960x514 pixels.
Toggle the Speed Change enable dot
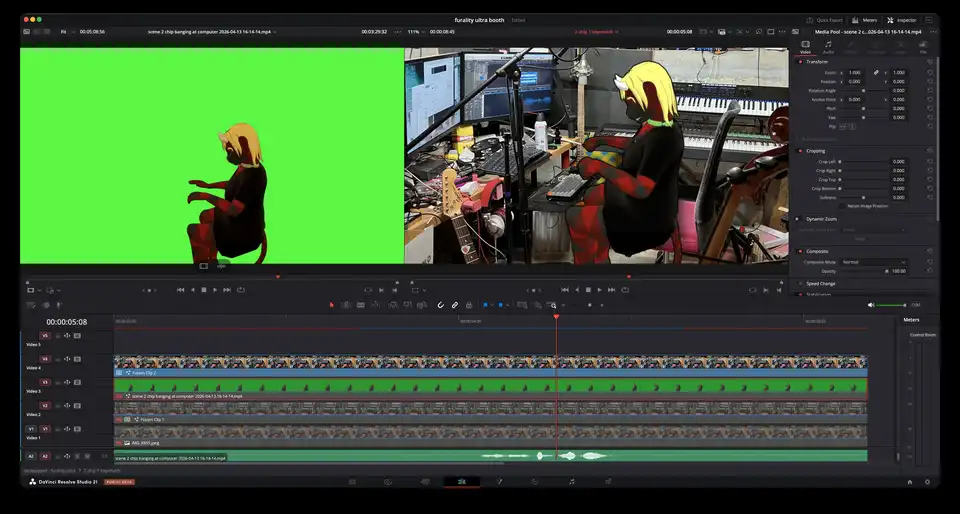click(800, 283)
